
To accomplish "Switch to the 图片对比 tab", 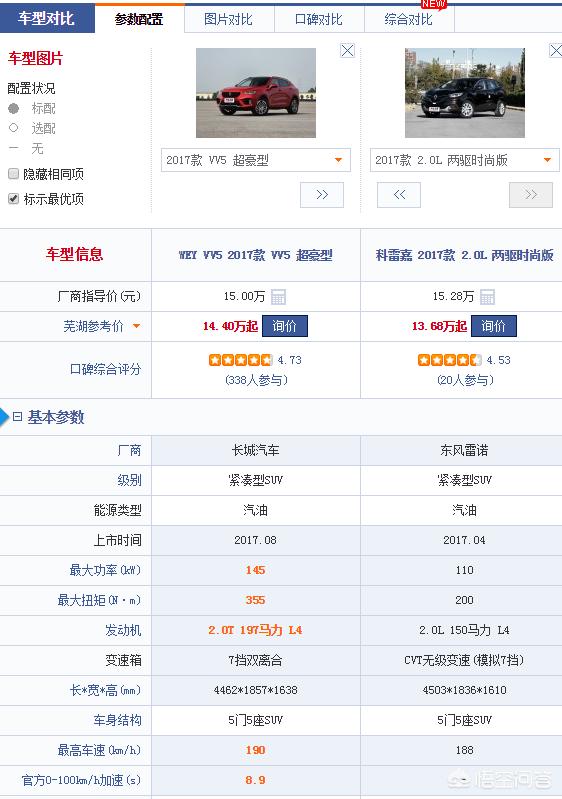I will coord(229,19).
